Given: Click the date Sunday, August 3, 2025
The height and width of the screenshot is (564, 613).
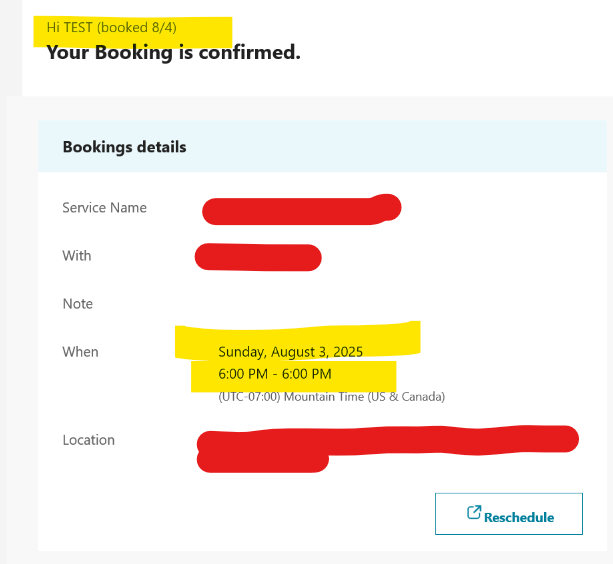Looking at the screenshot, I should click(x=290, y=352).
